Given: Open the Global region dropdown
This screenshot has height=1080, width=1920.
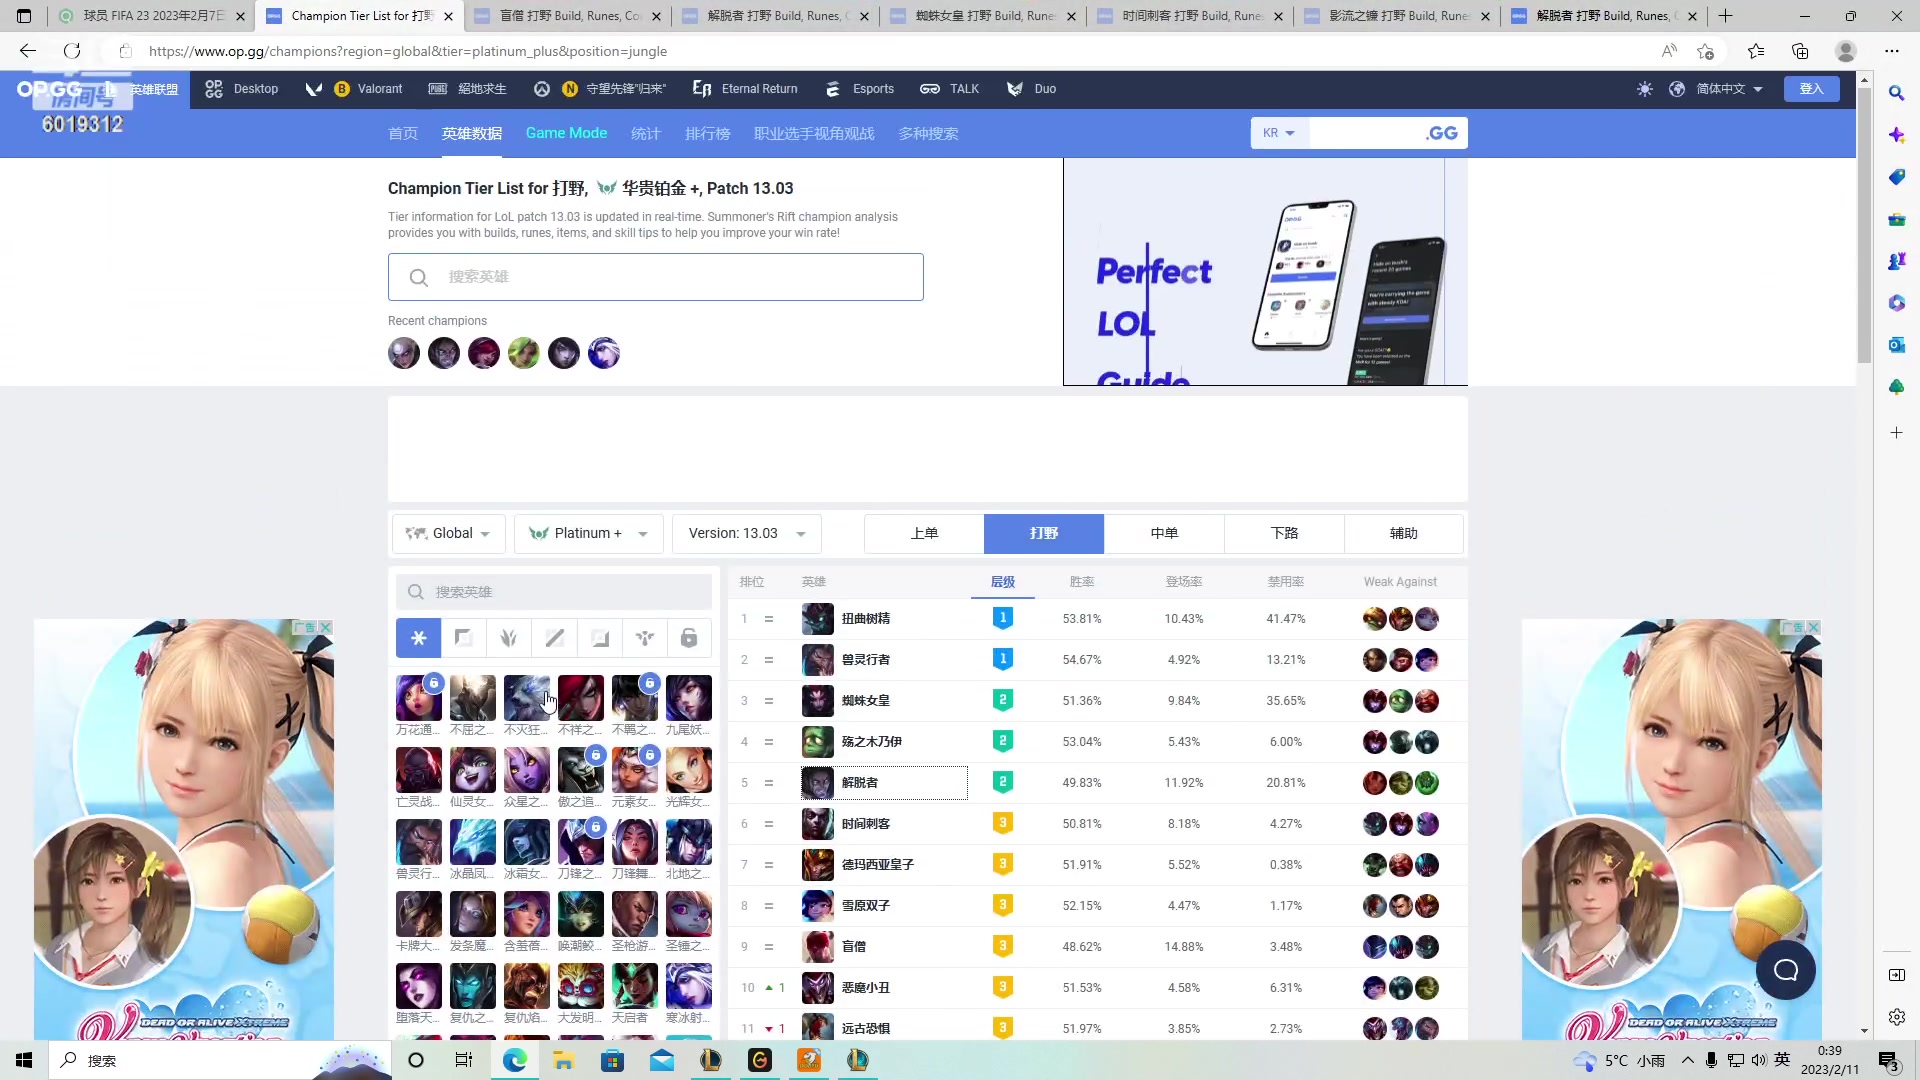Looking at the screenshot, I should (448, 534).
